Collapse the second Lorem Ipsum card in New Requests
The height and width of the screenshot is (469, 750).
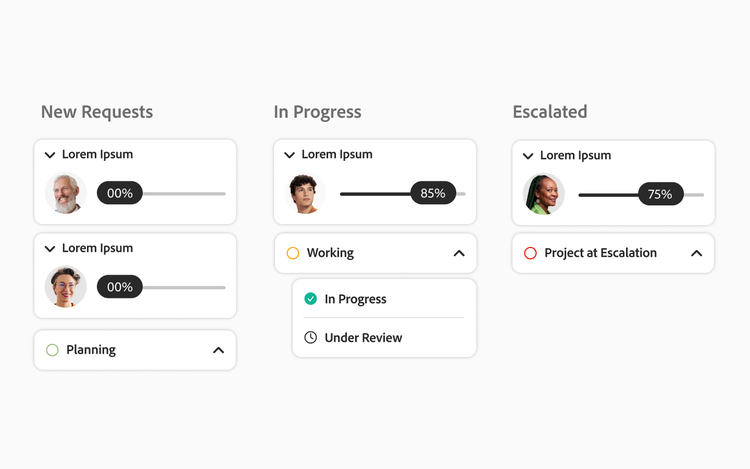(x=50, y=249)
